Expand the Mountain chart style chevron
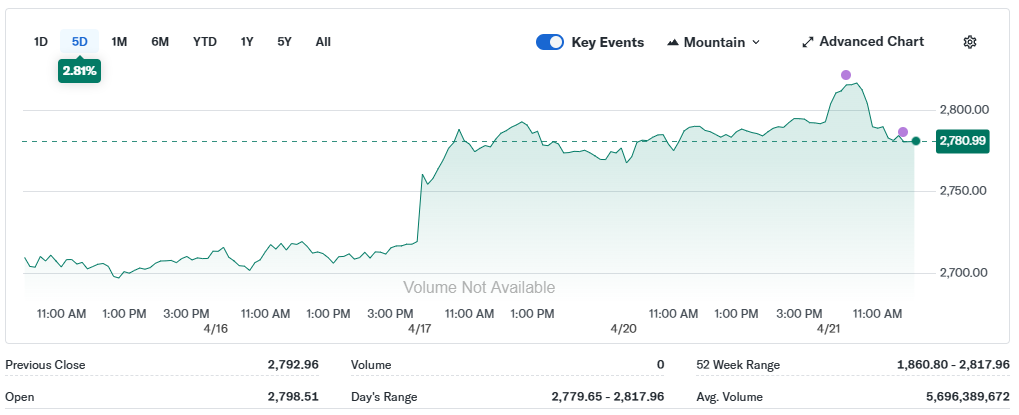1019x415 pixels. click(756, 42)
